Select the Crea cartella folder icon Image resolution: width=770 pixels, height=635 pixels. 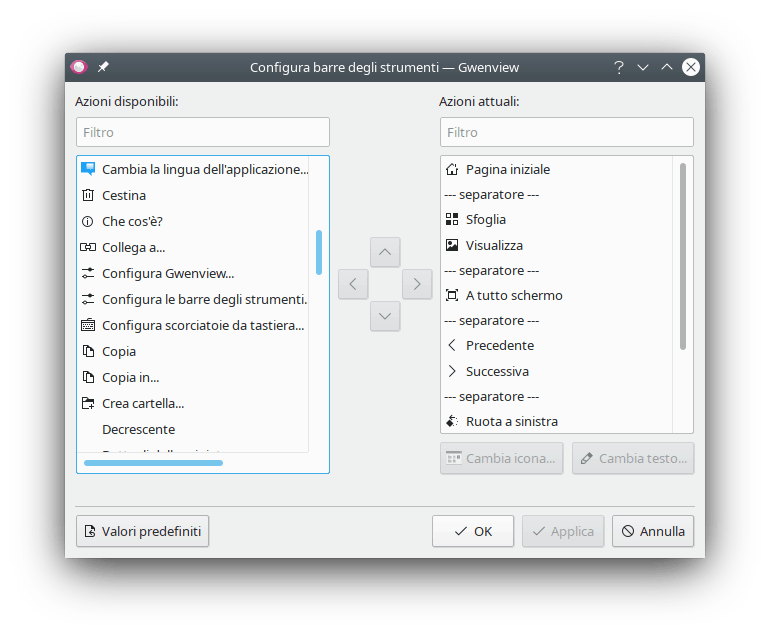coord(88,403)
